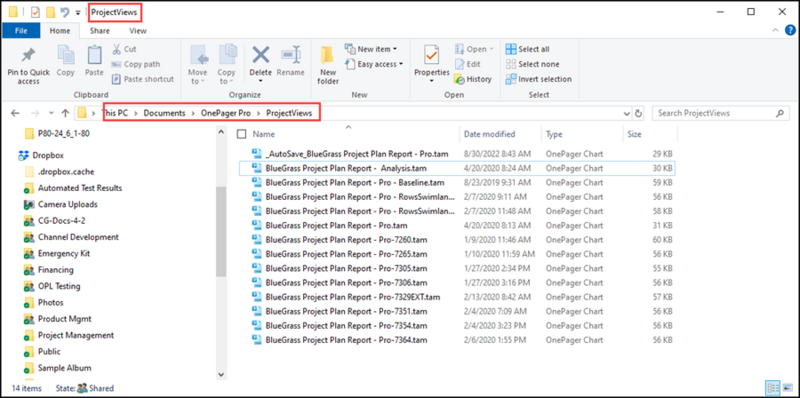Viewport: 800px width, 398px height.
Task: Collapse the ribbon with chevron
Action: (x=776, y=31)
